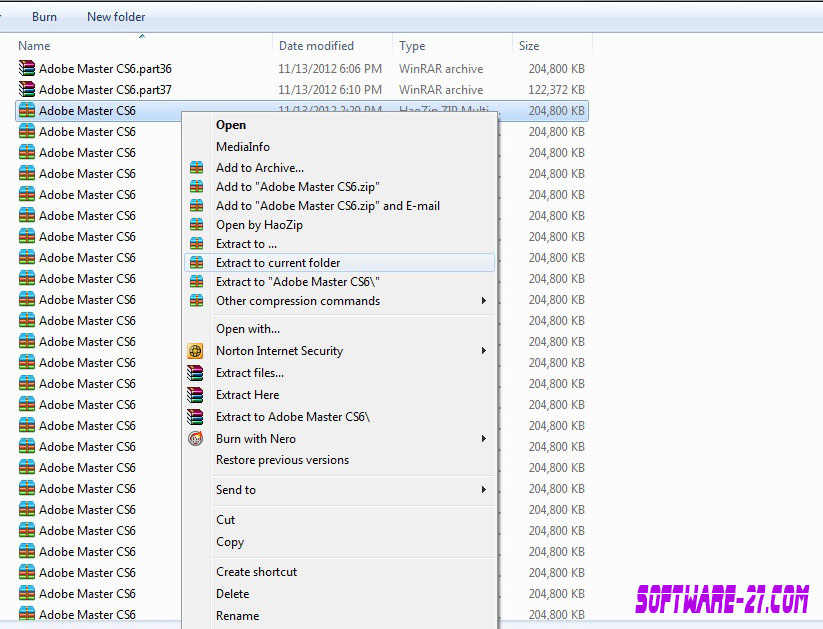Viewport: 823px width, 629px height.
Task: Click the WinRAR books icon beside Extract files...
Action: [195, 373]
